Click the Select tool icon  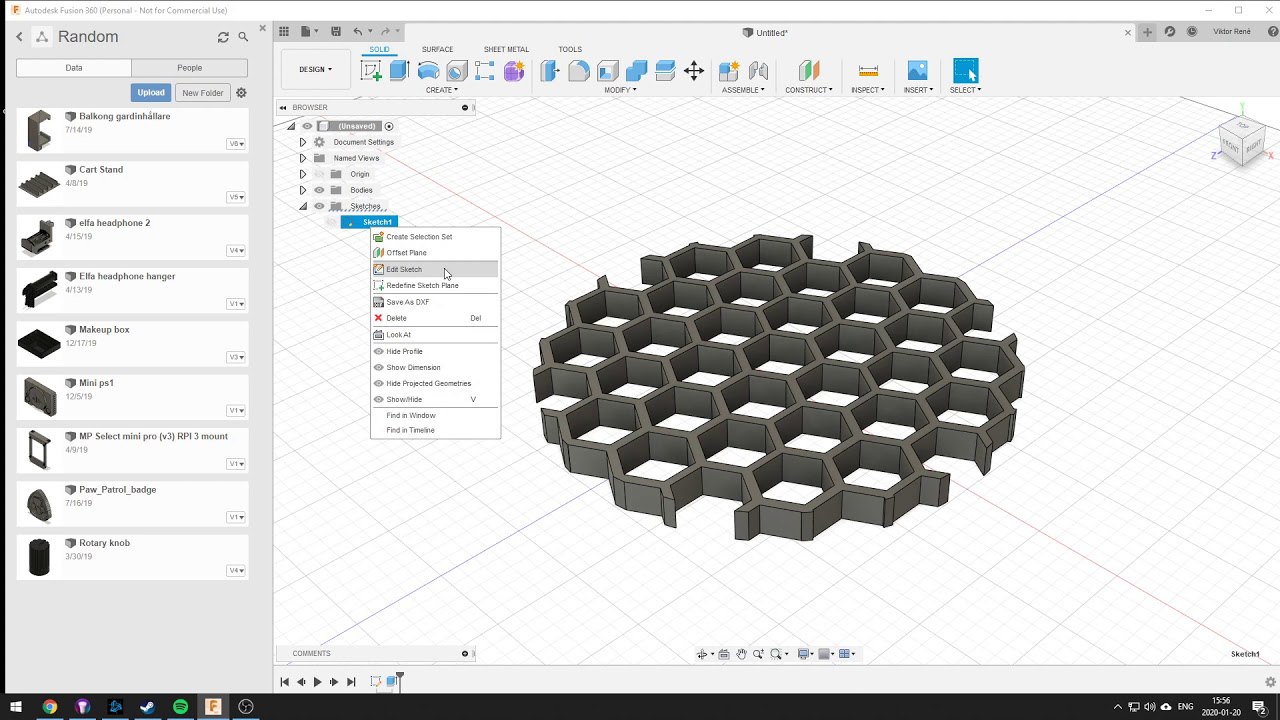coord(965,70)
